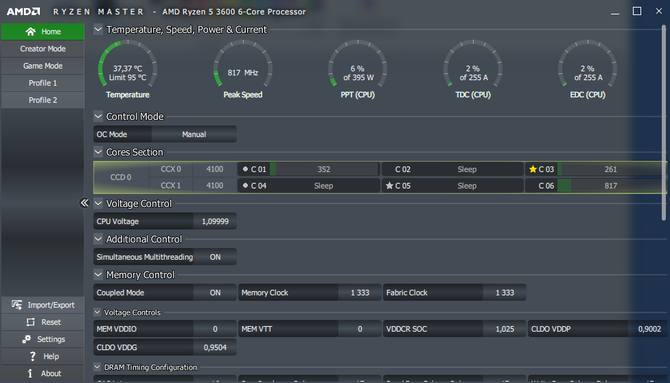670x383 pixels.
Task: Open Help
Action: click(43, 356)
